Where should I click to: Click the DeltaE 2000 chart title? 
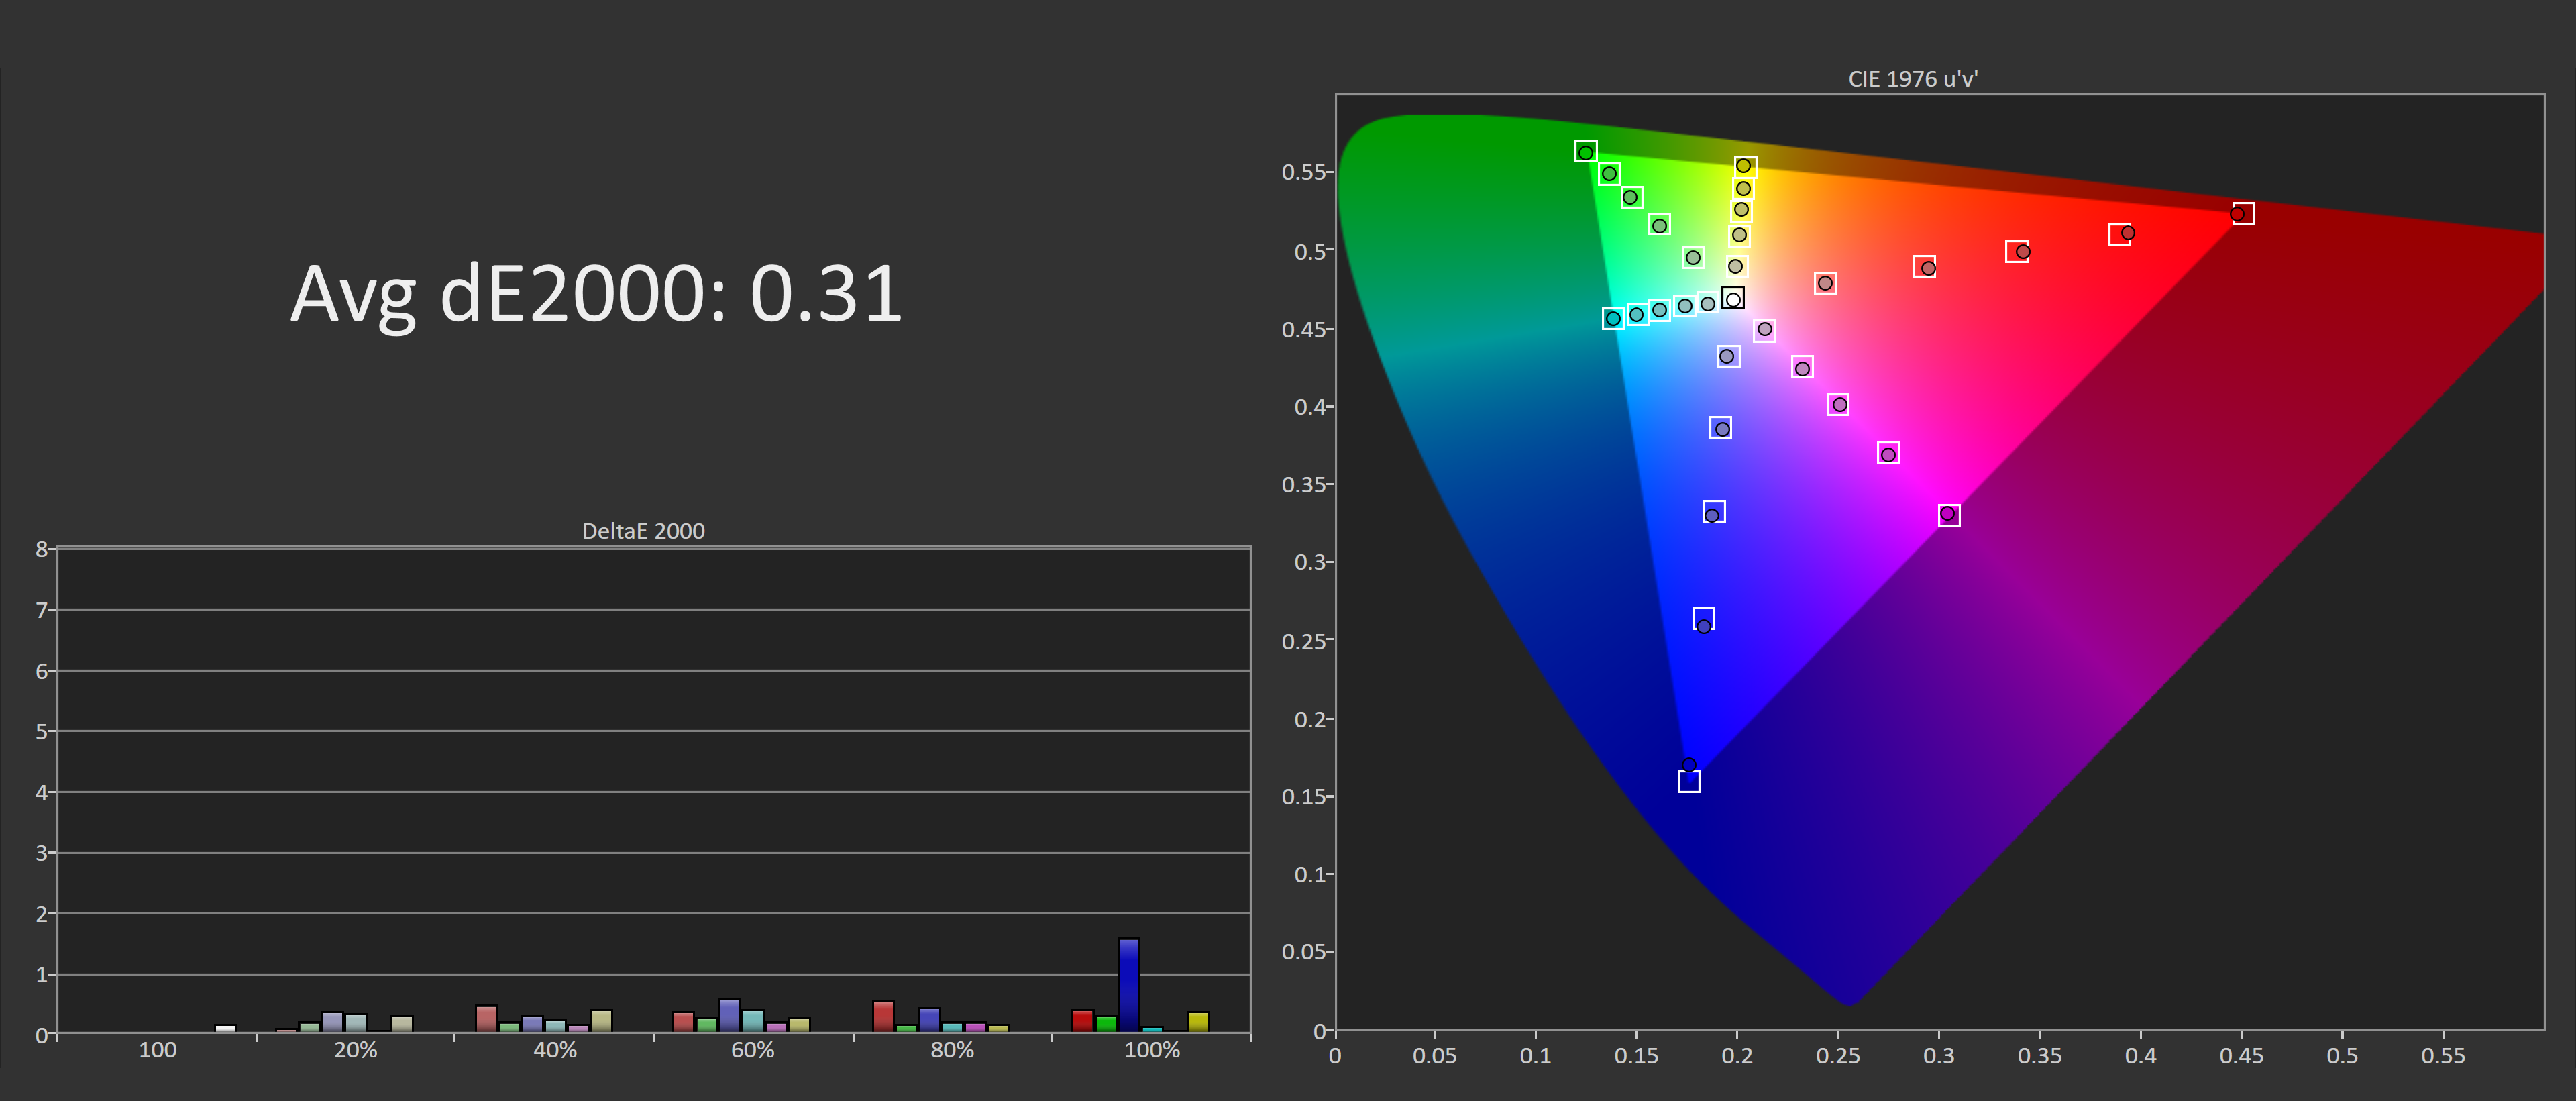pyautogui.click(x=643, y=531)
